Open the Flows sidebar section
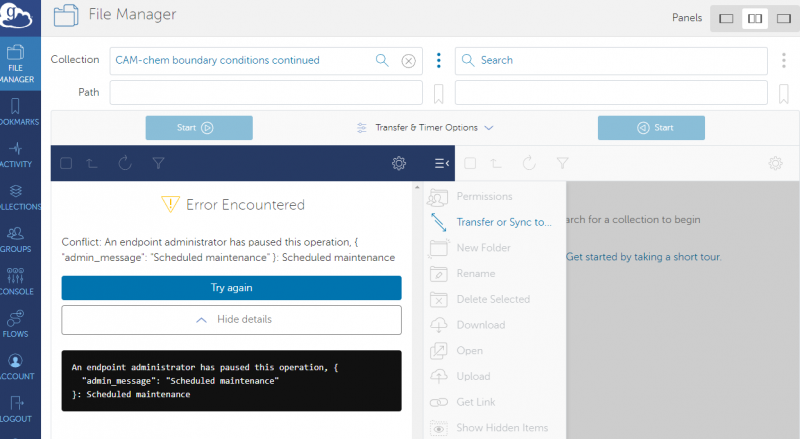Screen dimensions: 800x439 click(18, 324)
